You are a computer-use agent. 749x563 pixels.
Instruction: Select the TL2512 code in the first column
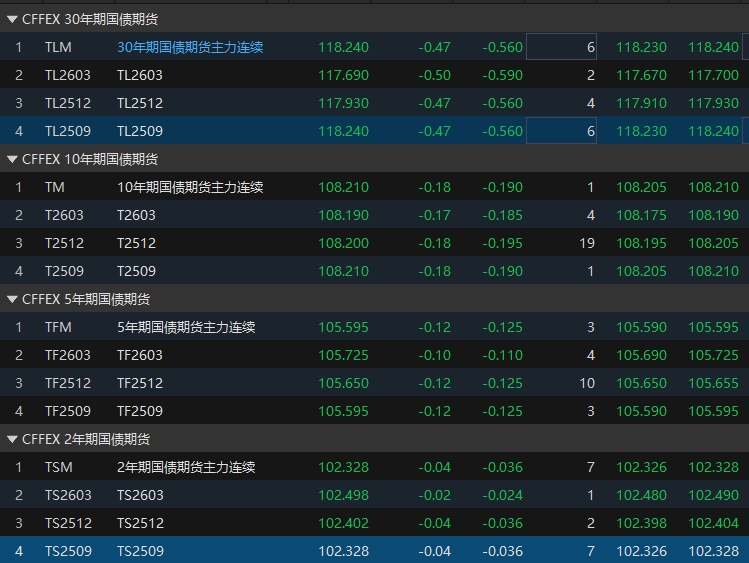click(68, 103)
